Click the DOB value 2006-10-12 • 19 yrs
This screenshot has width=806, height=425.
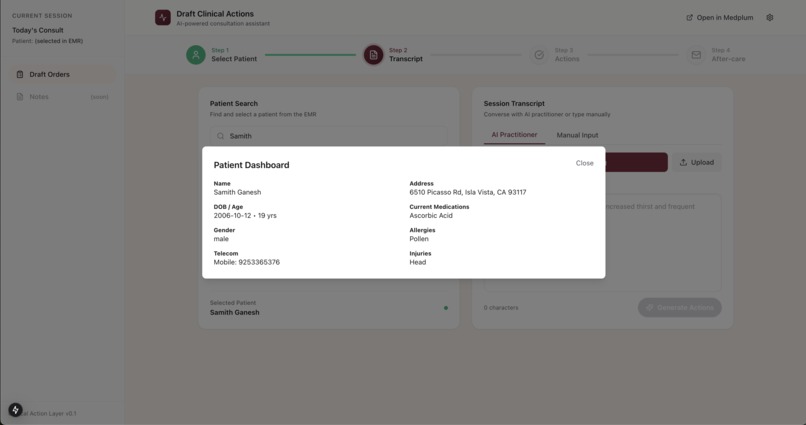click(245, 216)
